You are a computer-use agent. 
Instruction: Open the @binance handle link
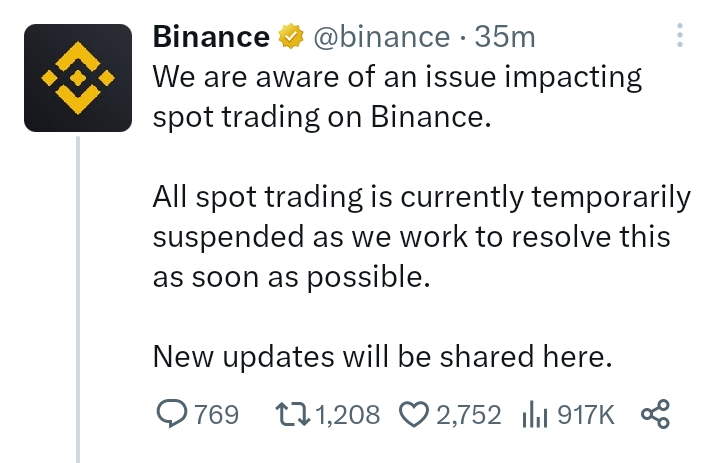click(382, 37)
